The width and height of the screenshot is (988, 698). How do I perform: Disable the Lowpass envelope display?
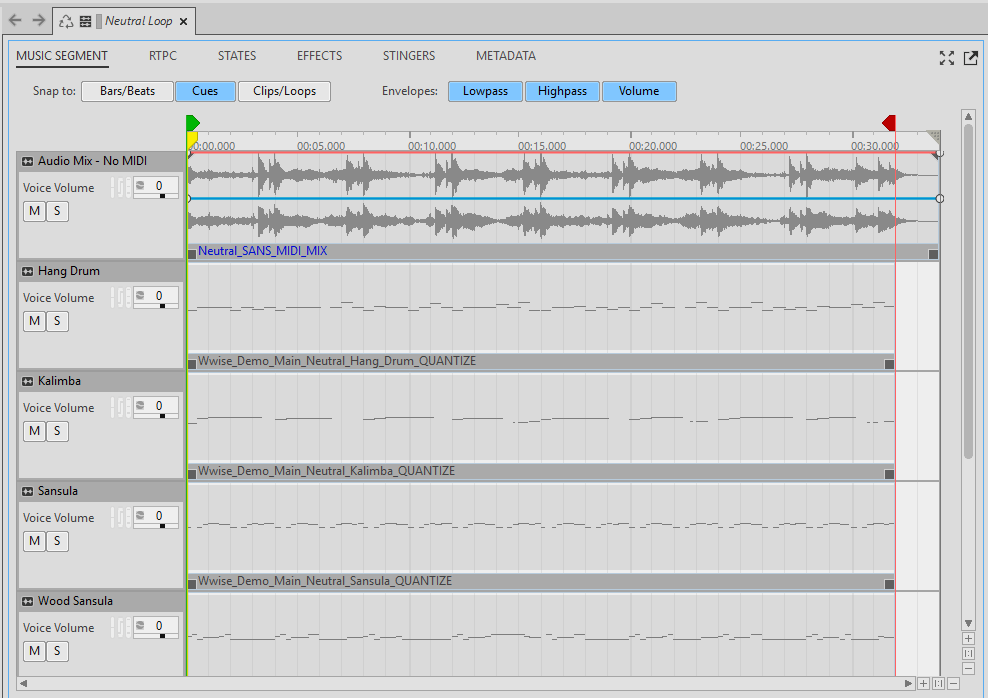(485, 91)
